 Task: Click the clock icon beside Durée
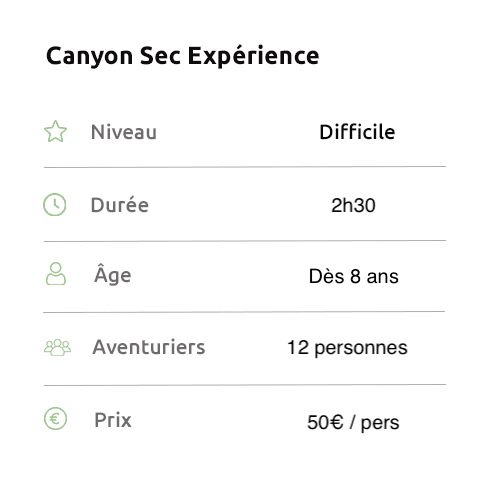pyautogui.click(x=55, y=204)
